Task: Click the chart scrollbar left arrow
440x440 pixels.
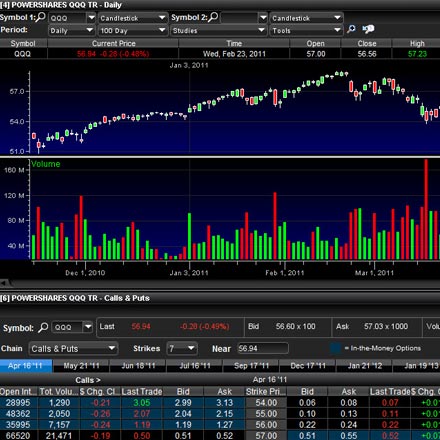Action: coord(3,283)
